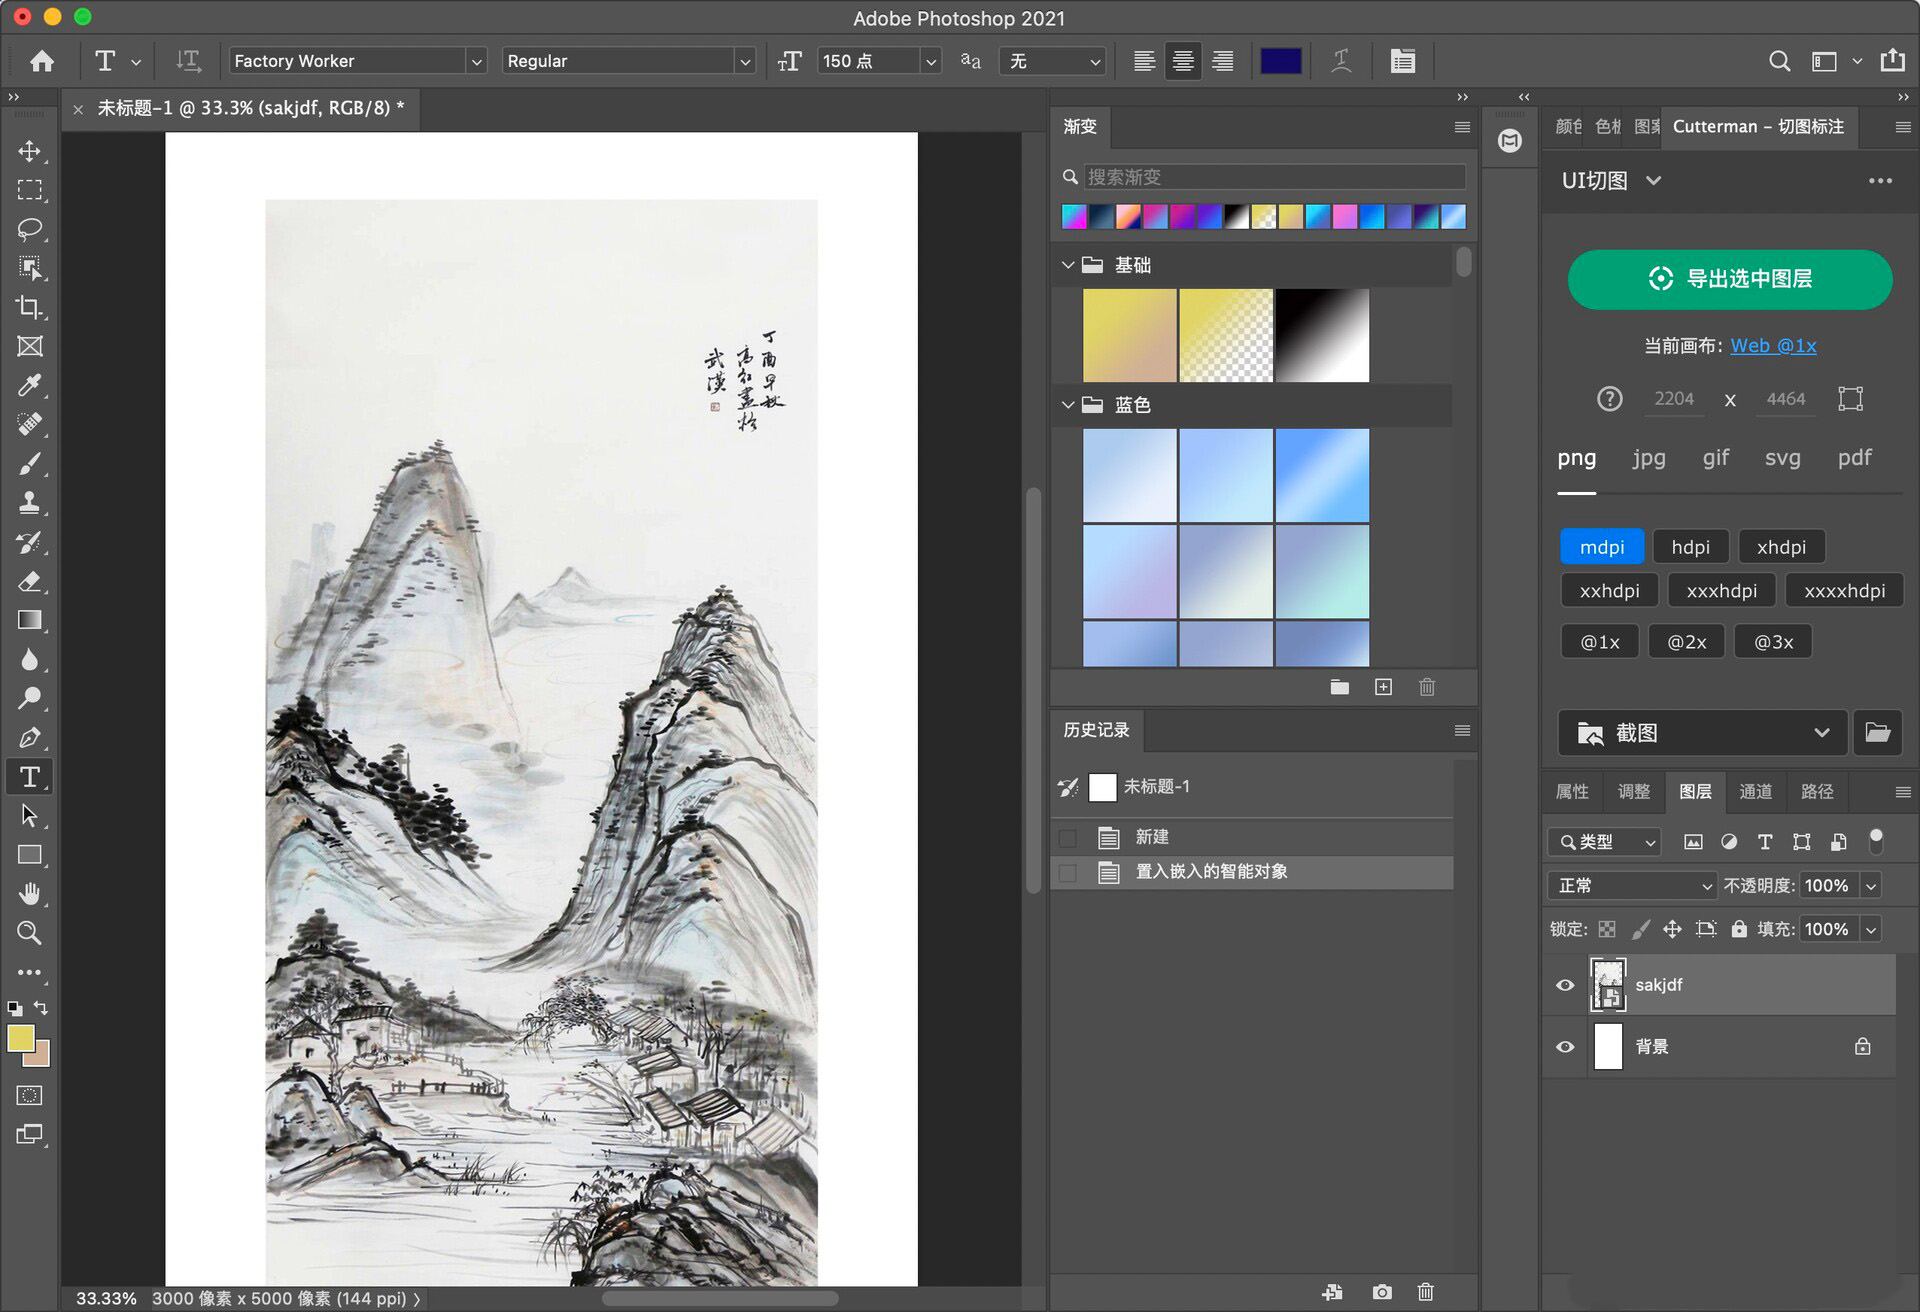Image resolution: width=1920 pixels, height=1312 pixels.
Task: Switch to the 通道 tab
Action: point(1755,792)
